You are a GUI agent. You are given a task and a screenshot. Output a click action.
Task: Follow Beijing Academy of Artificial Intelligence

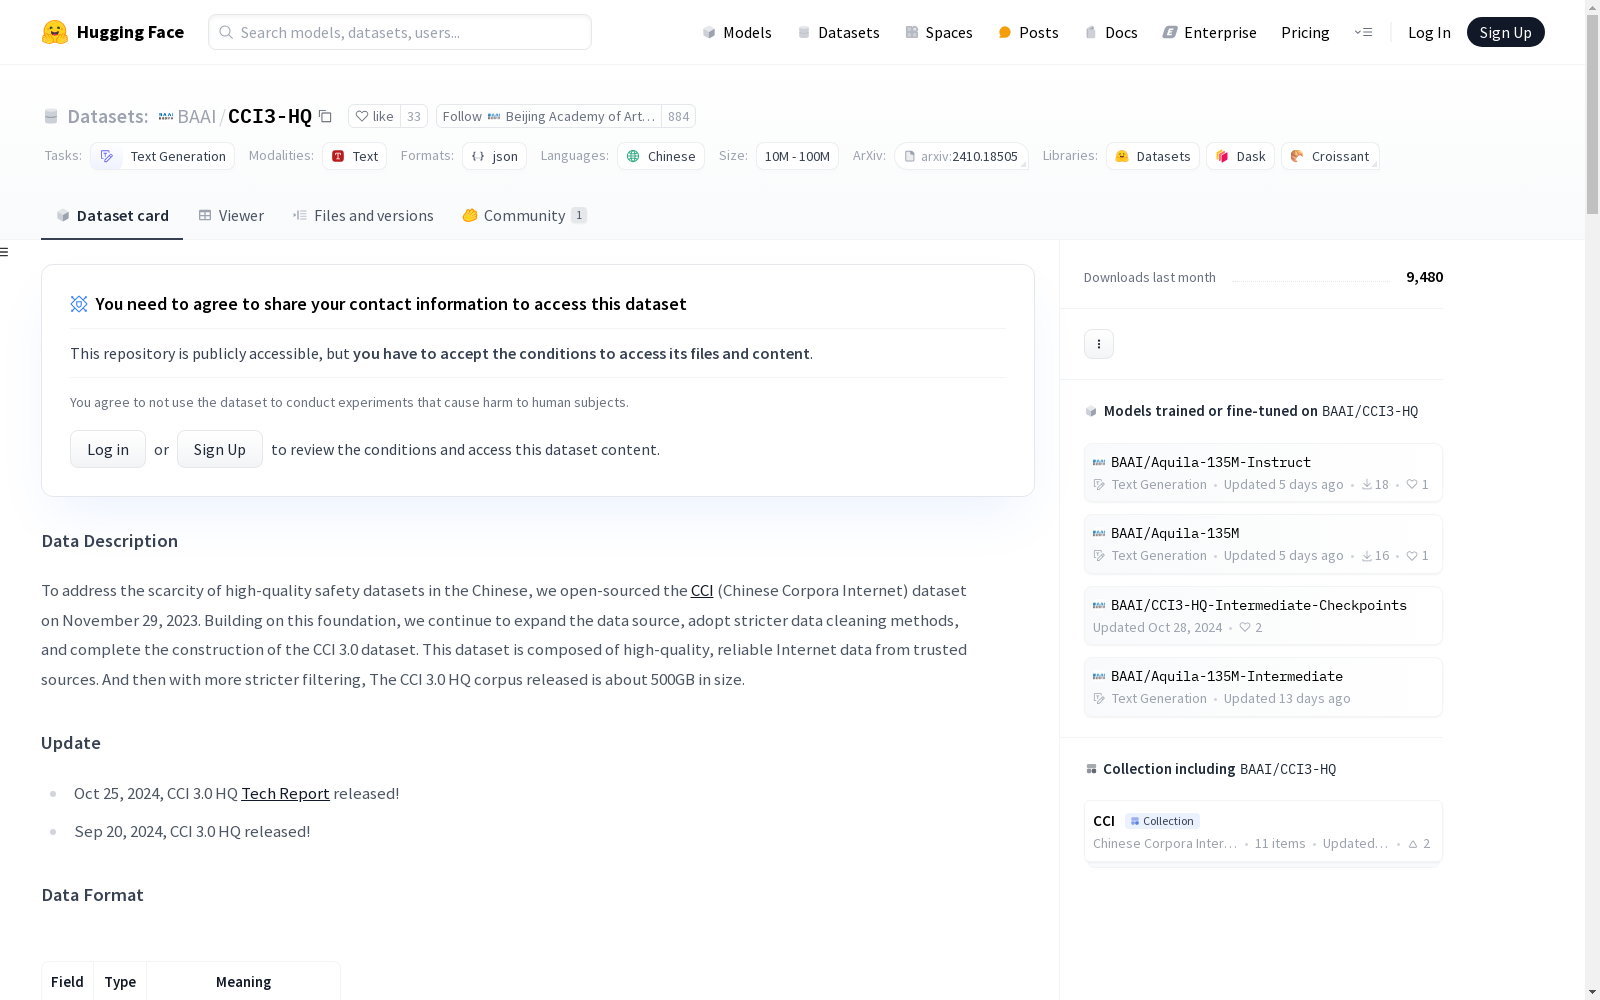point(548,116)
